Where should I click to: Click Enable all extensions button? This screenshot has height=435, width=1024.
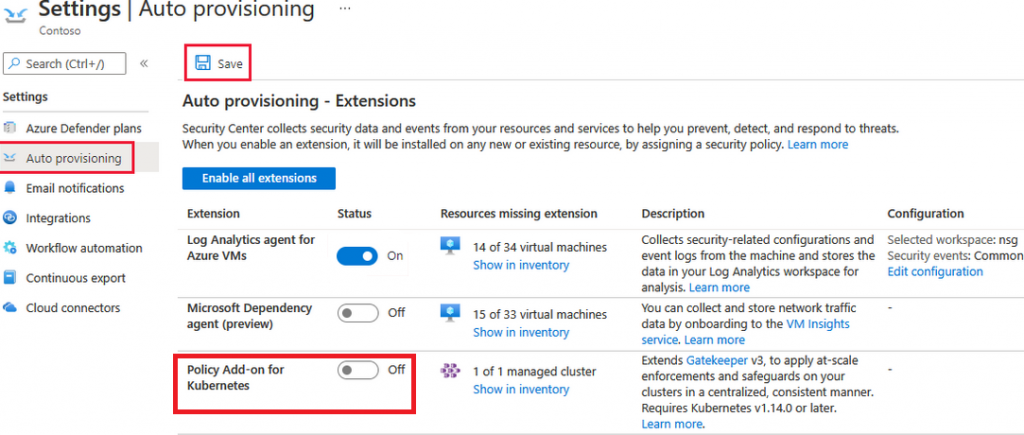click(x=259, y=178)
